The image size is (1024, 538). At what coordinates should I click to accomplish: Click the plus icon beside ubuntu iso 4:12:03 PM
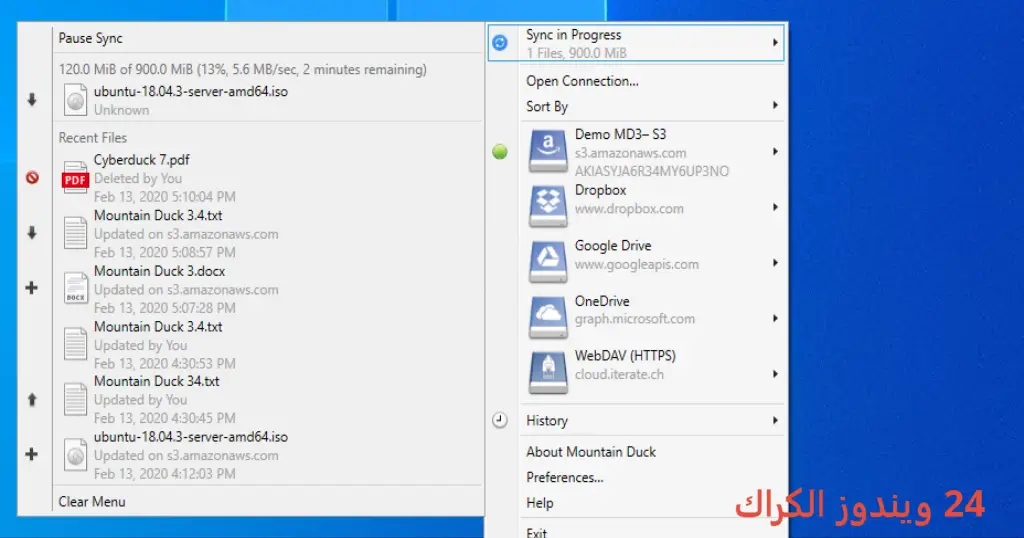coord(31,454)
